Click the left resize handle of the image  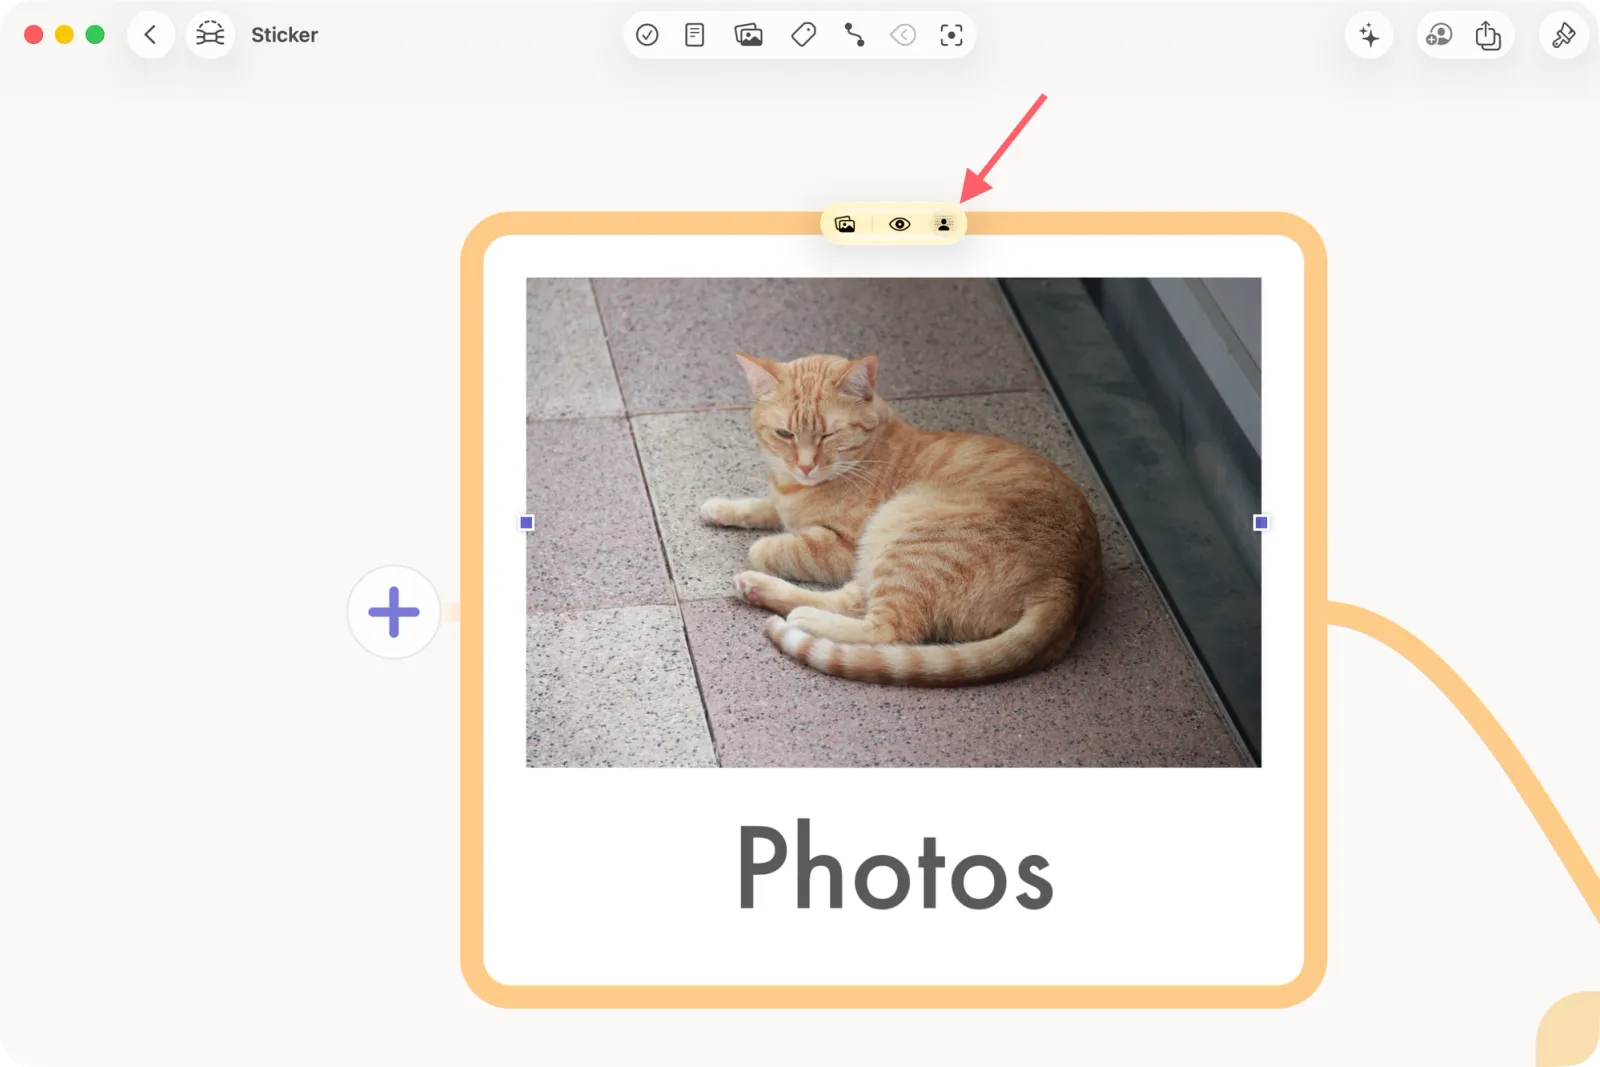click(x=527, y=522)
